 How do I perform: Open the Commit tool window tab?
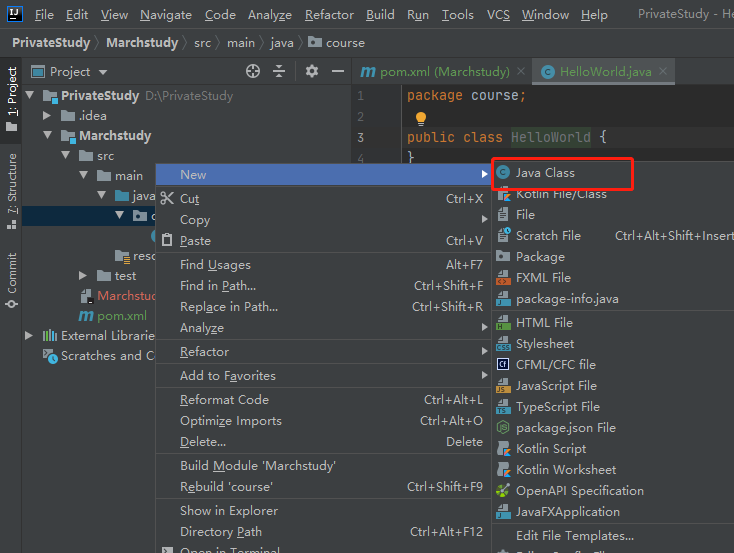[11, 280]
